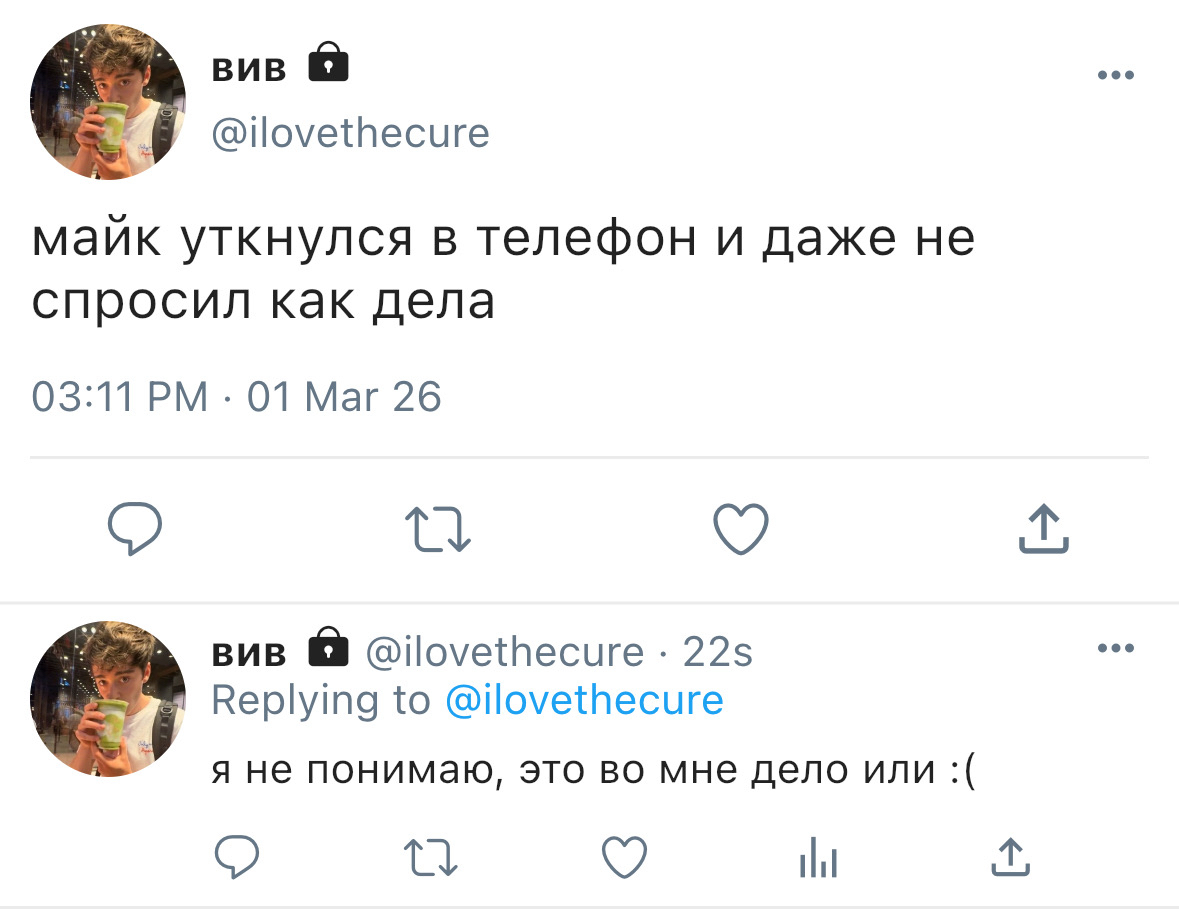The height and width of the screenshot is (909, 1179).
Task: Open three-dot menu on main tweet
Action: coord(1116,74)
